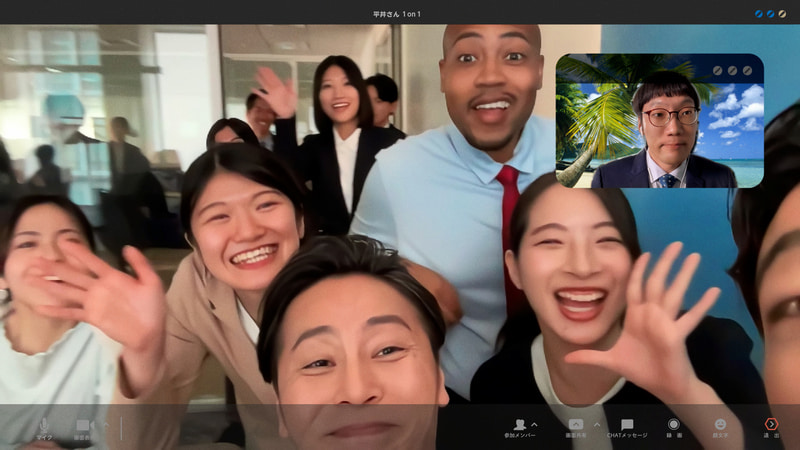Open the CHAT message panel
The width and height of the screenshot is (800, 450).
[x=627, y=425]
